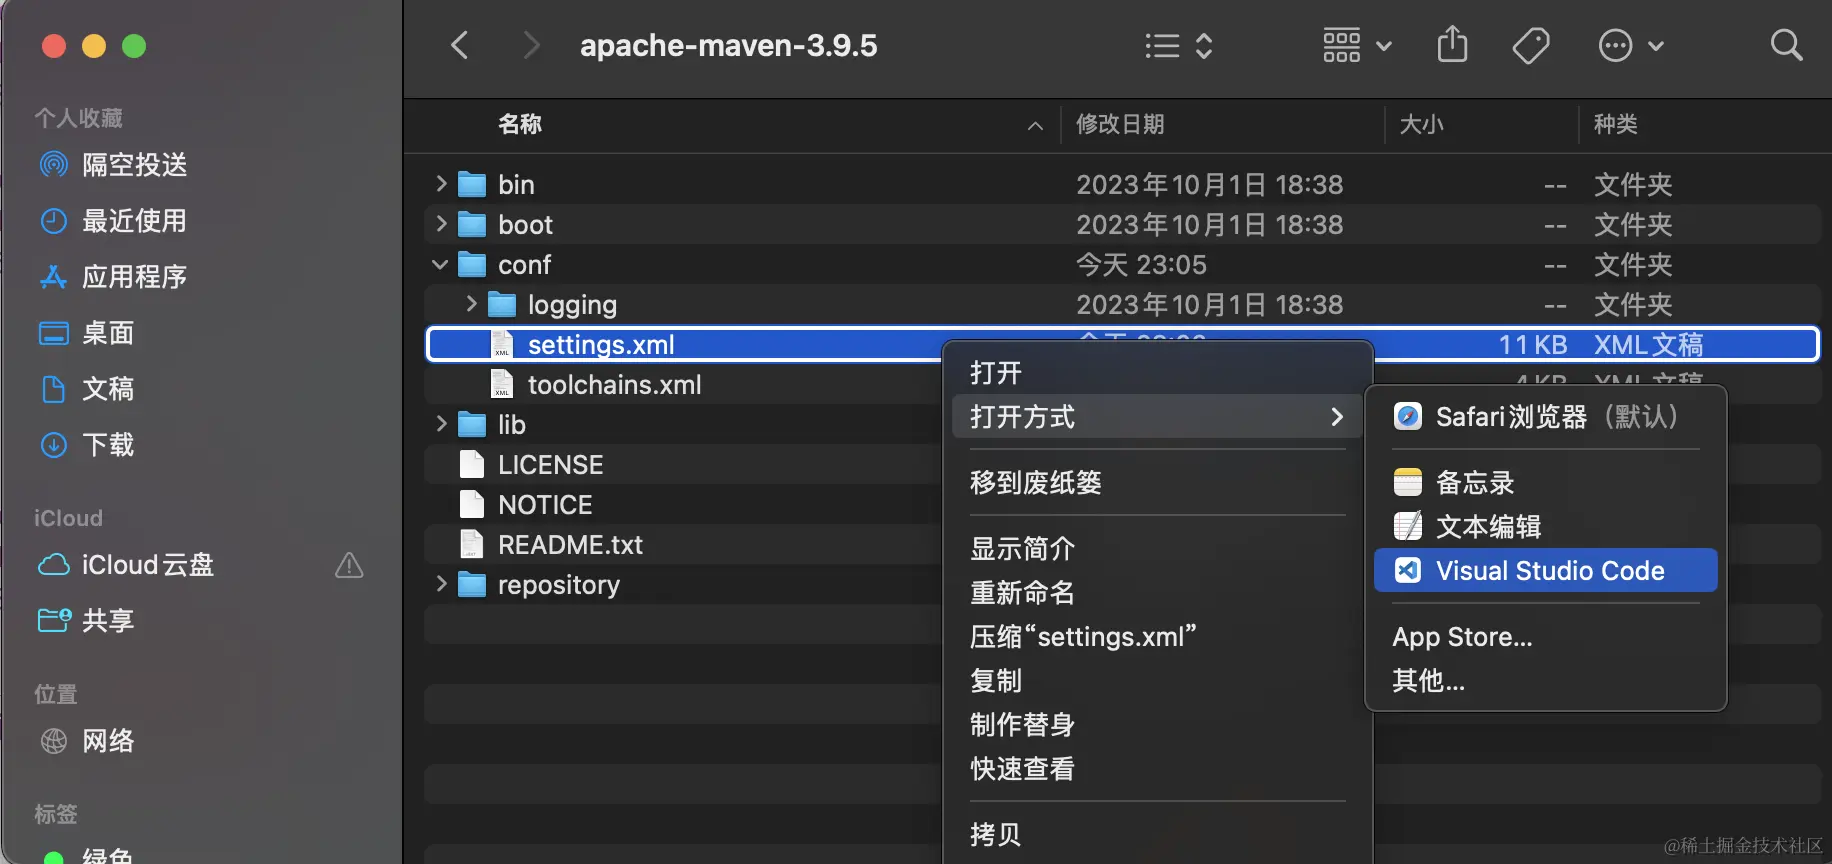This screenshot has width=1832, height=864.
Task: Select the lib folder icon
Action: [x=472, y=425]
